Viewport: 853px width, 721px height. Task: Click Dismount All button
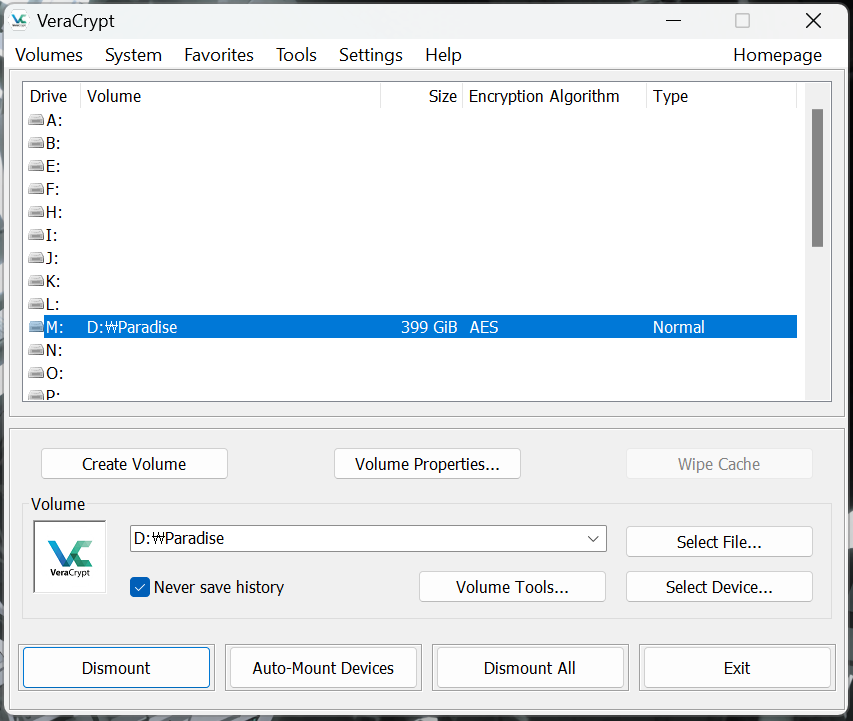530,668
